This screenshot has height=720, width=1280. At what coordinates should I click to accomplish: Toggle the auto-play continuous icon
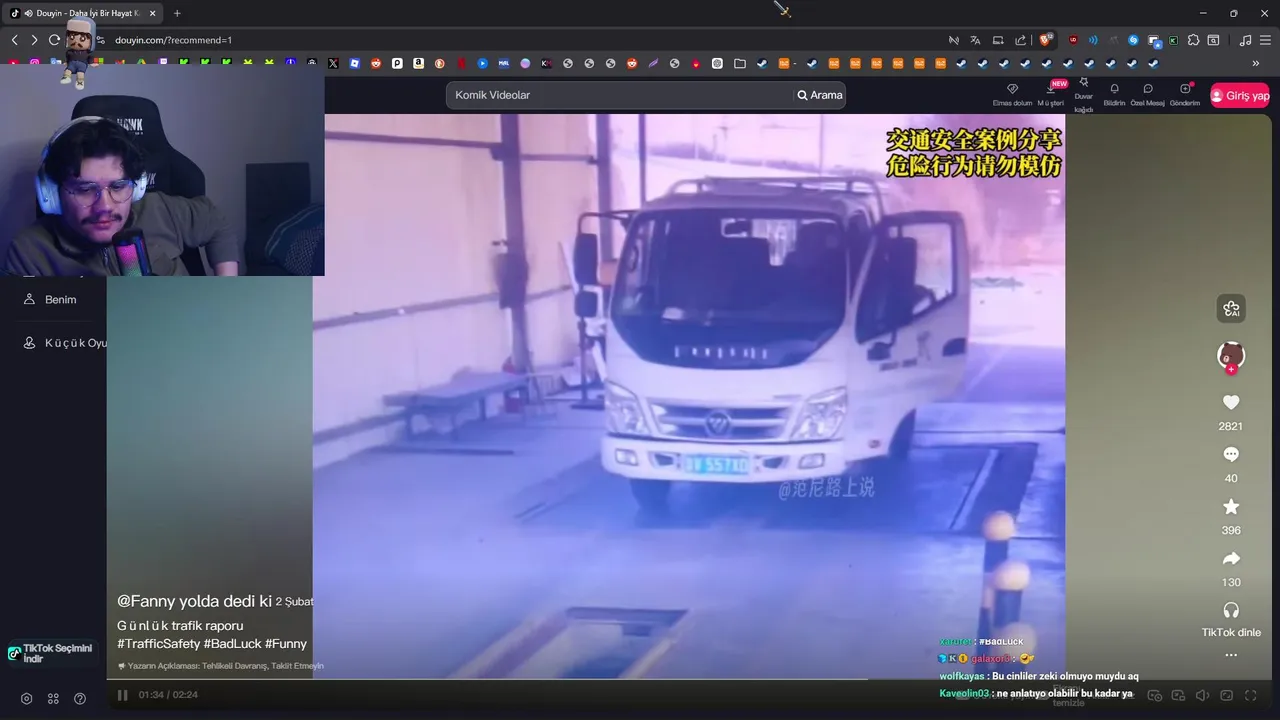click(x=1155, y=696)
